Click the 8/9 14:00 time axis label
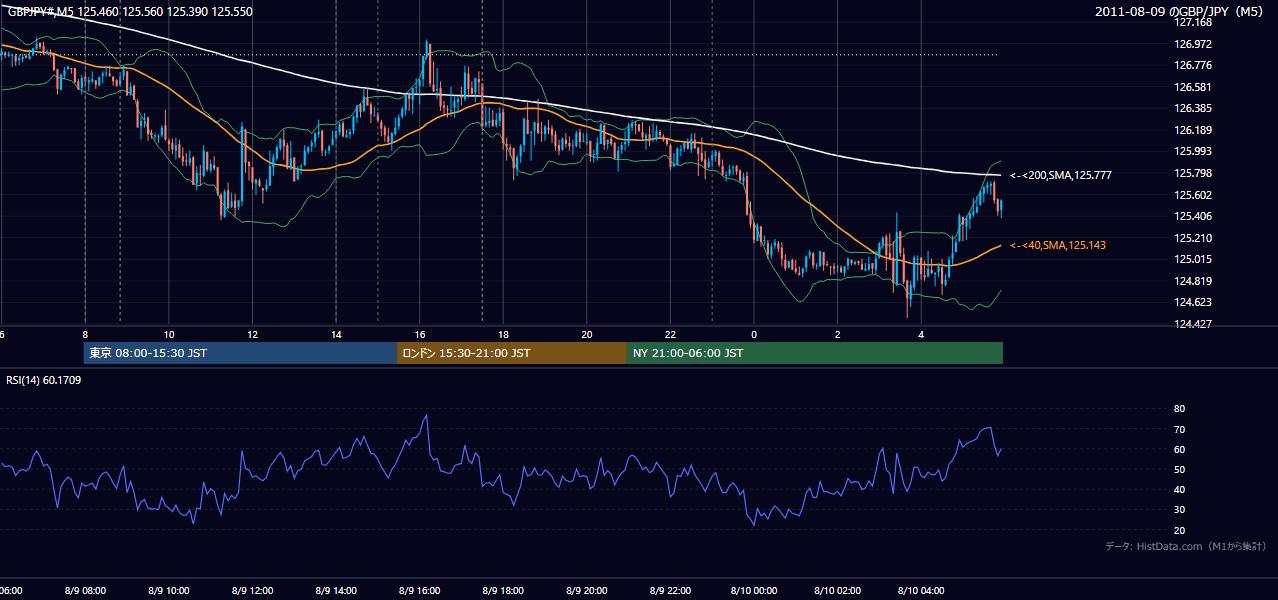Screen dimensions: 1278x600 coord(336,590)
